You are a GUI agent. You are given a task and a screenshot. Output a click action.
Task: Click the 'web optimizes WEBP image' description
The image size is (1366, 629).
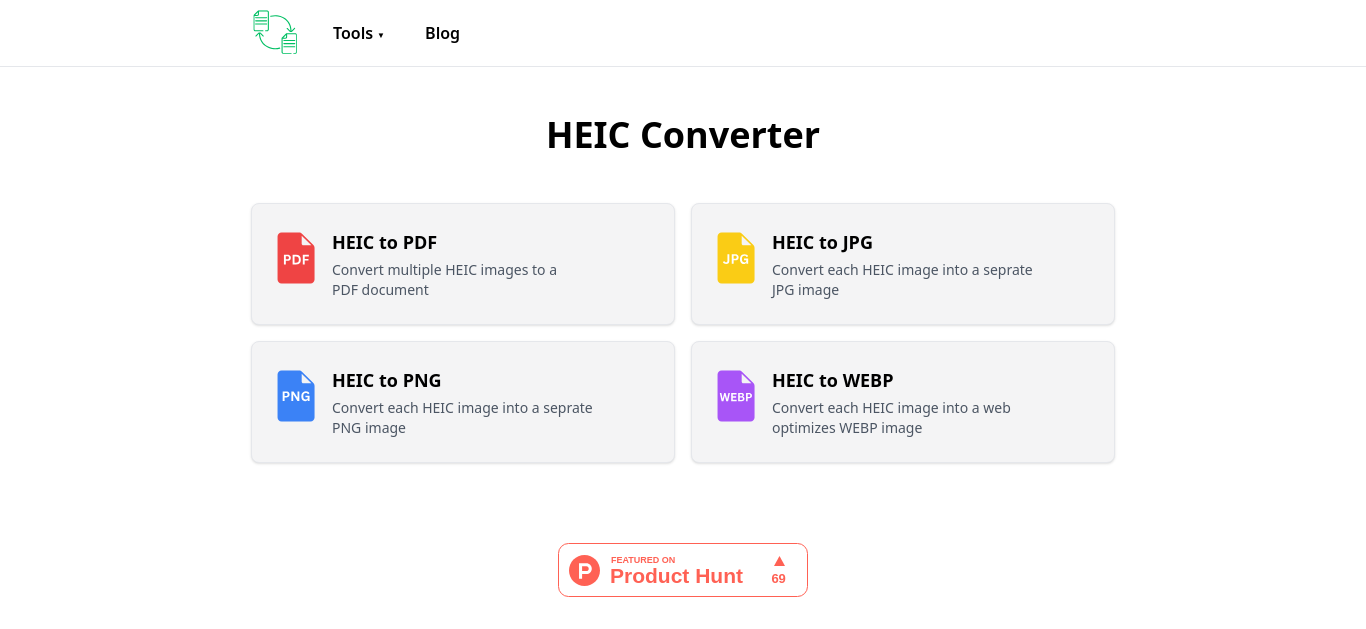click(x=891, y=418)
